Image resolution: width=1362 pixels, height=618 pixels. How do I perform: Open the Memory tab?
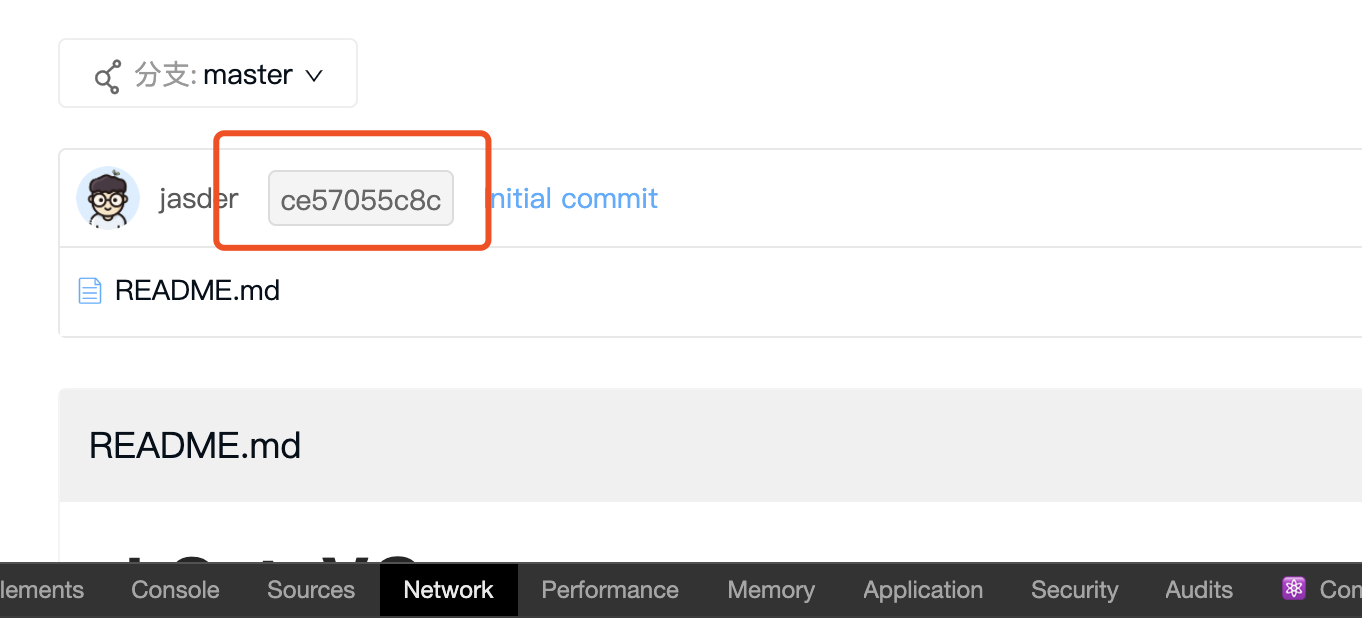(x=771, y=590)
